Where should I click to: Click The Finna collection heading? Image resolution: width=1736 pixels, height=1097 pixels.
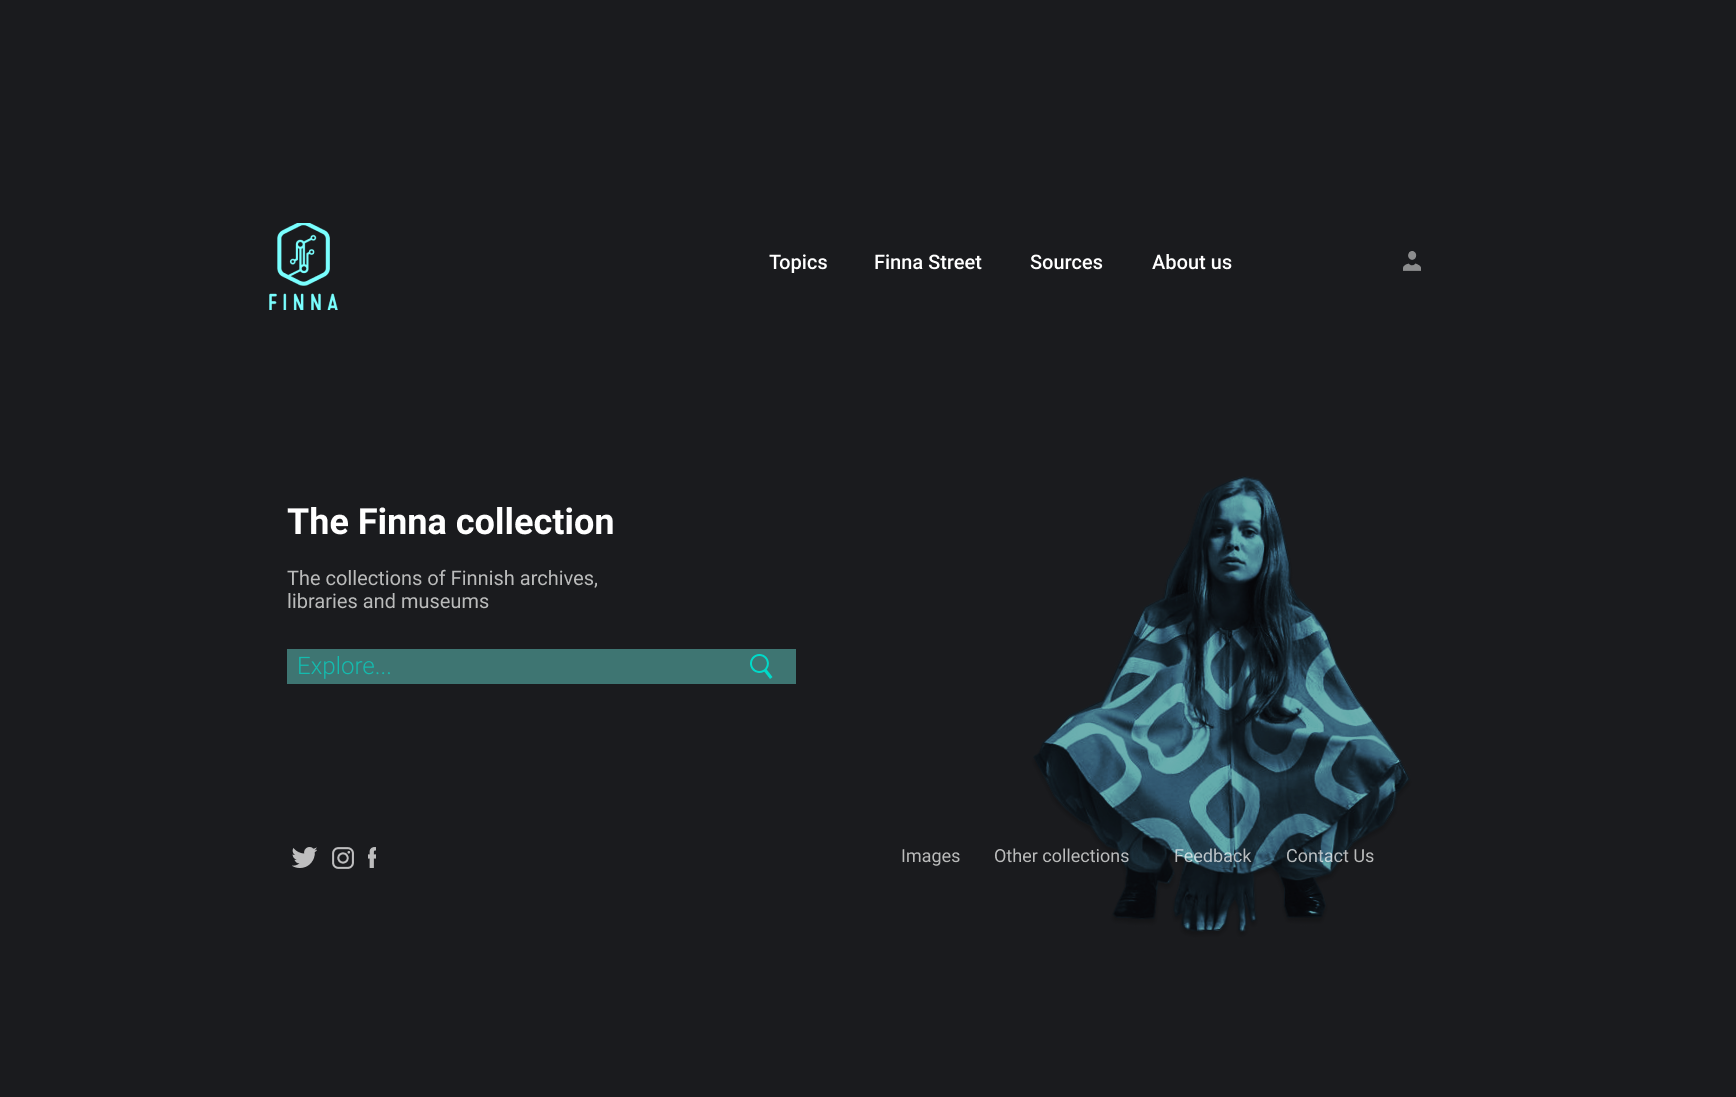450,522
